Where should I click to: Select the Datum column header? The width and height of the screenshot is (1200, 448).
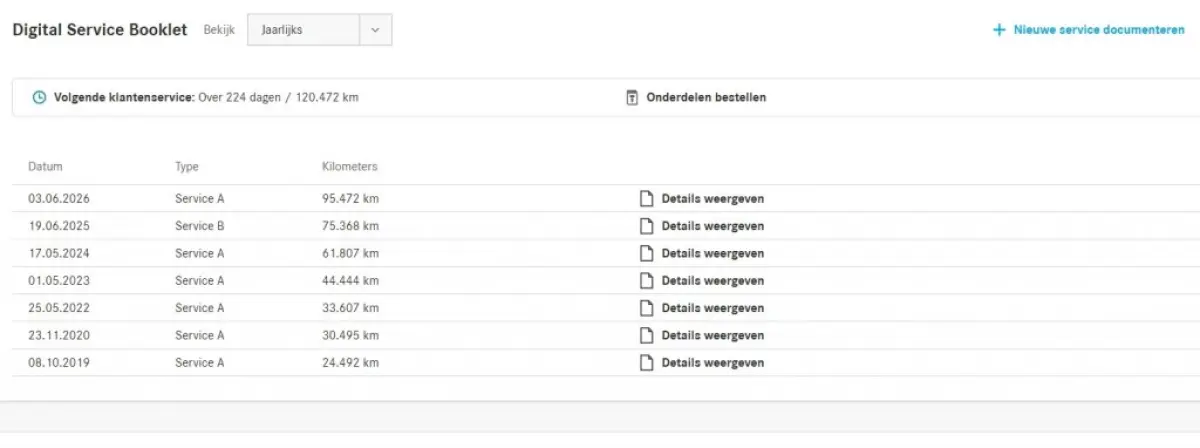pyautogui.click(x=45, y=167)
